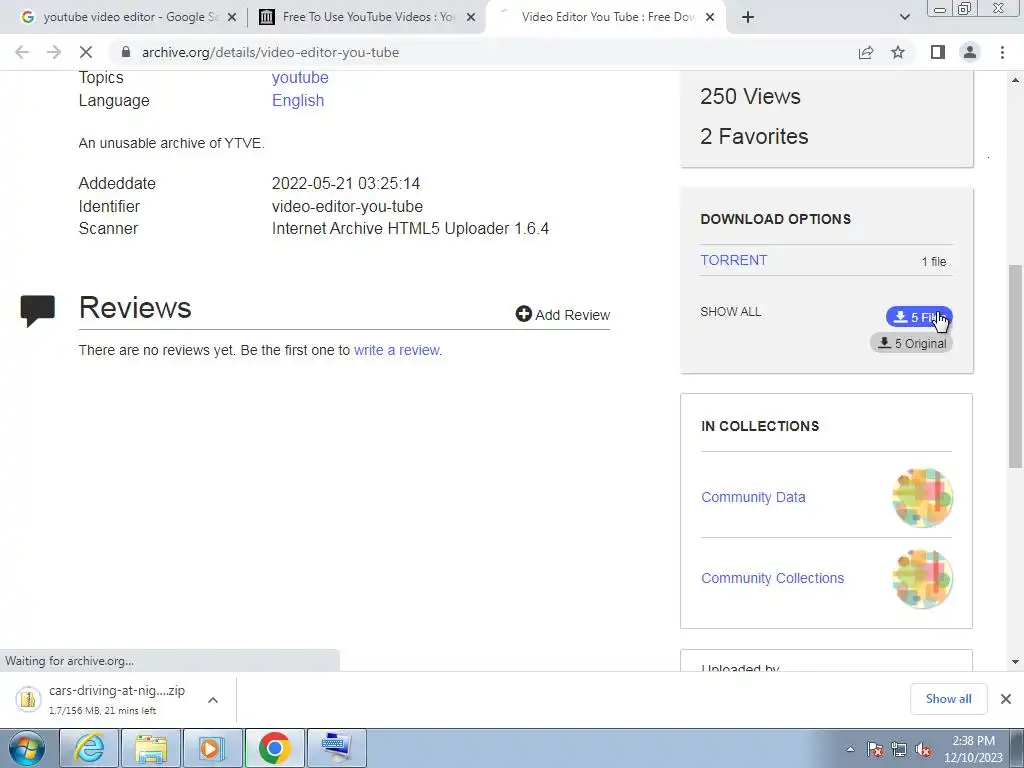Open the Community Collections link
The width and height of the screenshot is (1024, 768).
(773, 578)
